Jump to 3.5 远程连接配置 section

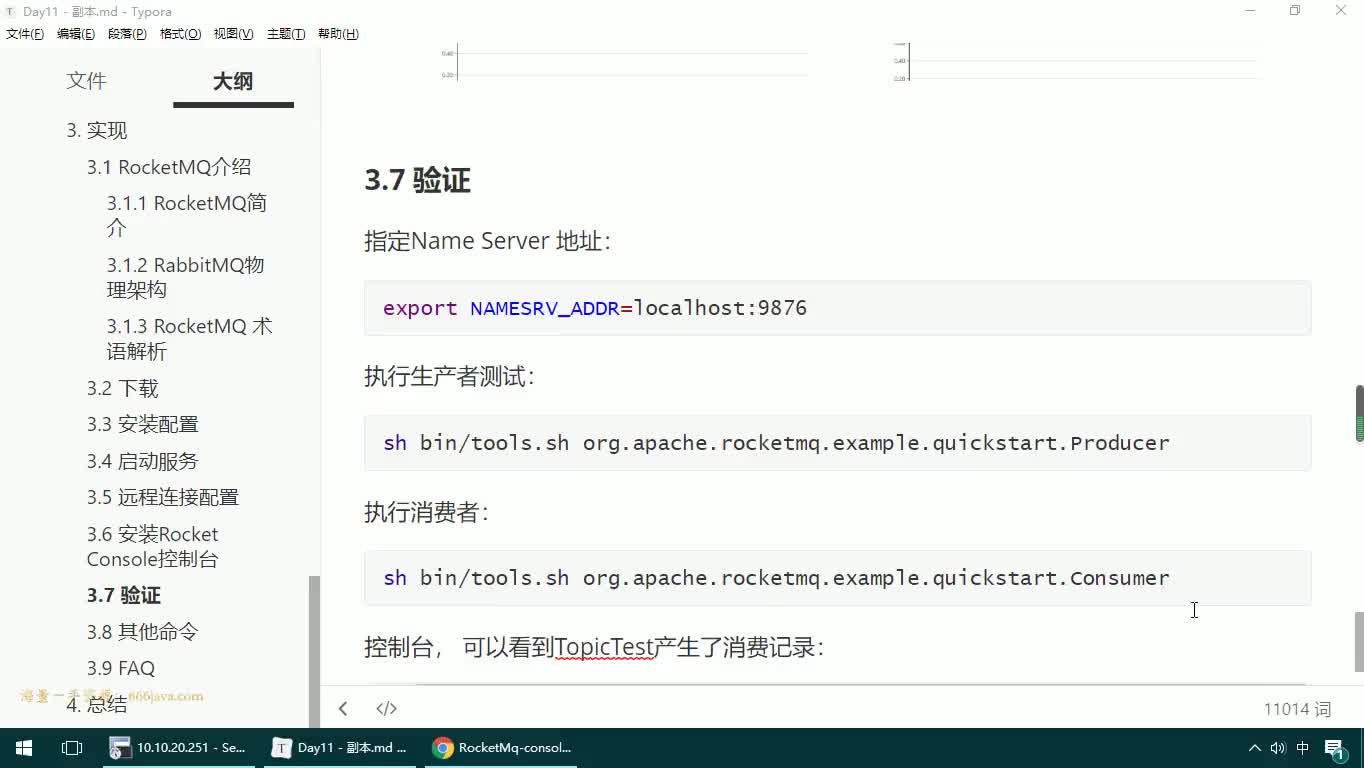(x=163, y=497)
